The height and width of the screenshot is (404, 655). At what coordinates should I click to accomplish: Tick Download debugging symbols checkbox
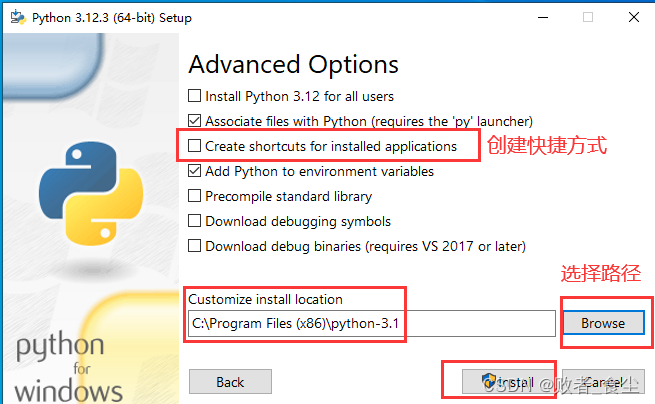[194, 221]
